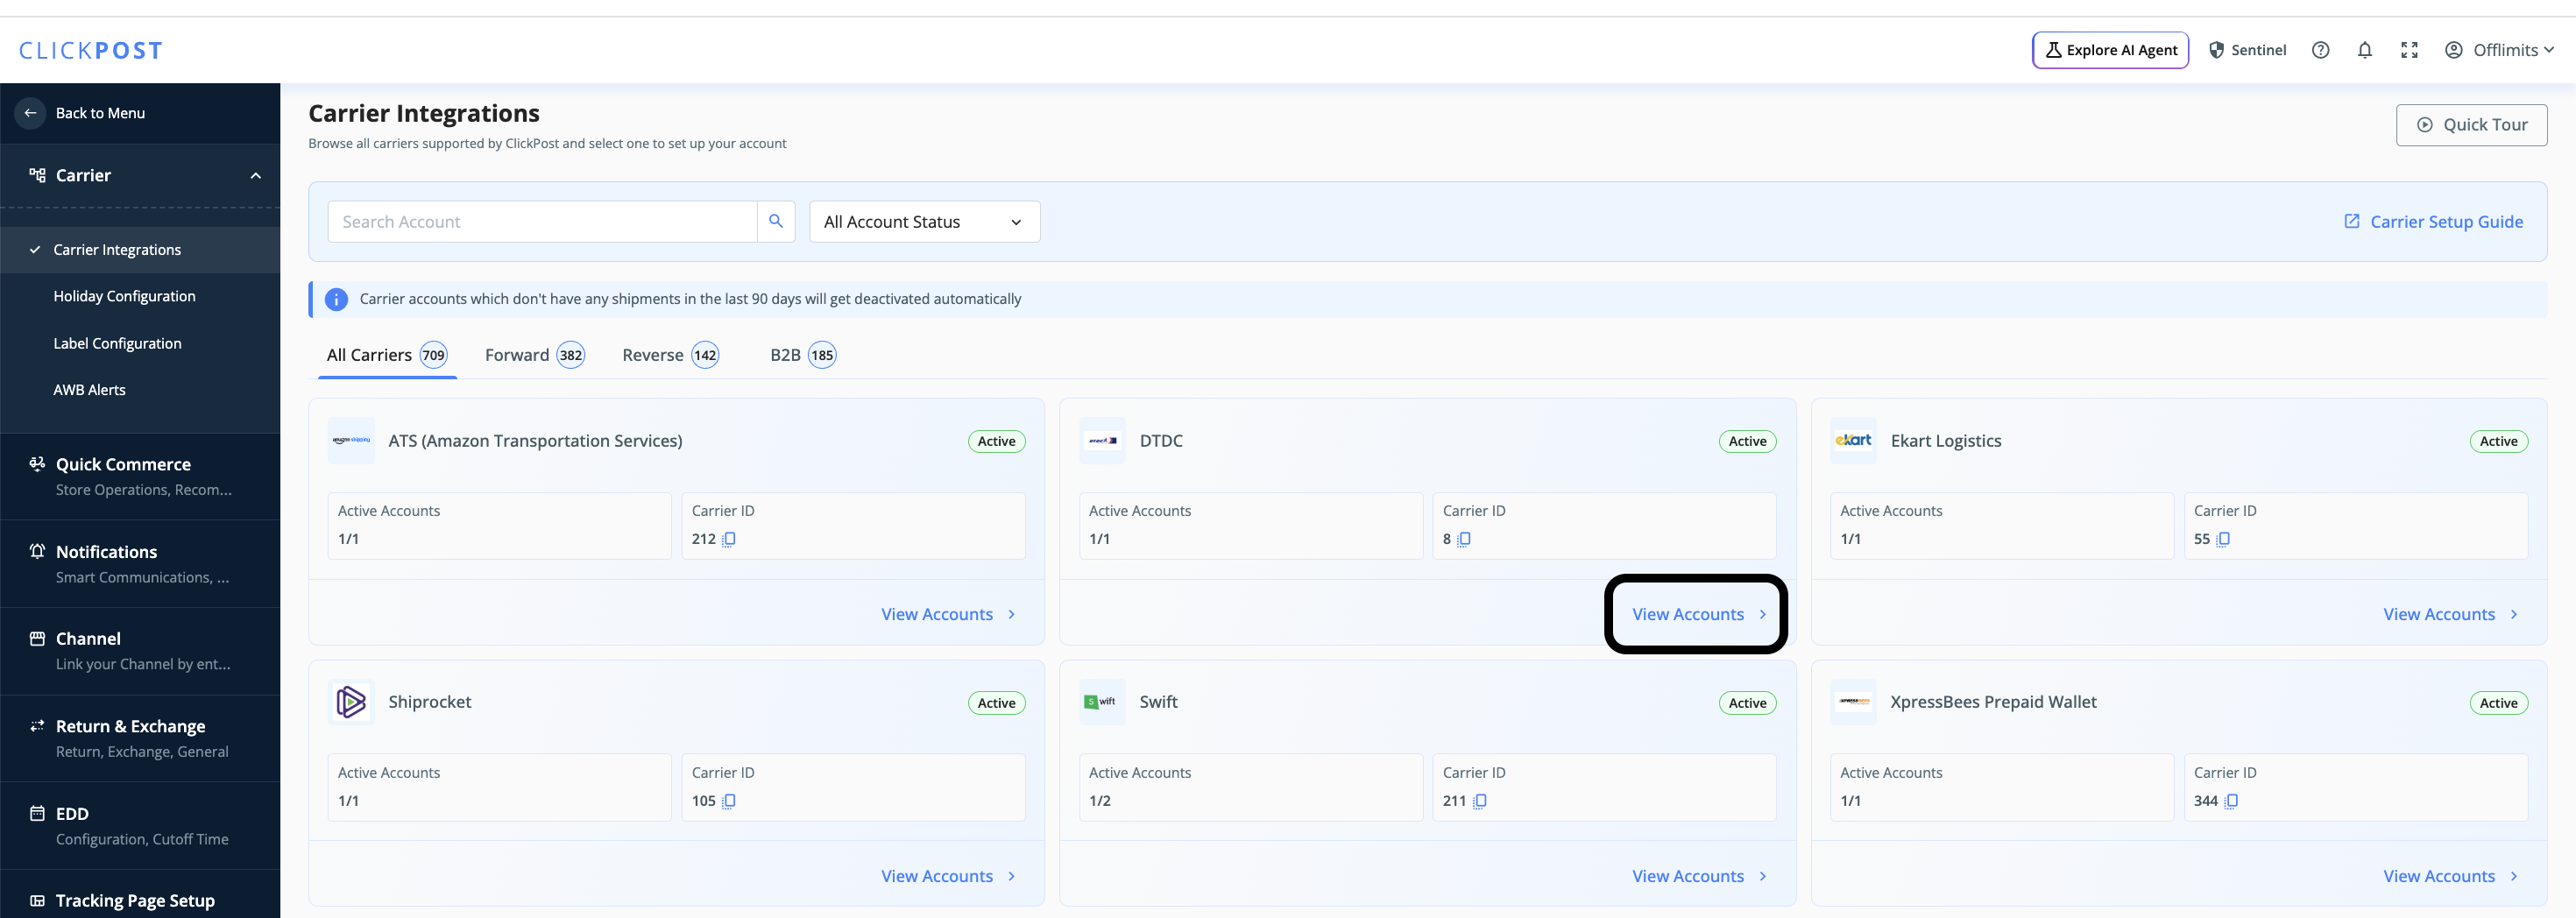
Task: Copy the DTDC carrier ID 8
Action: [x=1464, y=539]
